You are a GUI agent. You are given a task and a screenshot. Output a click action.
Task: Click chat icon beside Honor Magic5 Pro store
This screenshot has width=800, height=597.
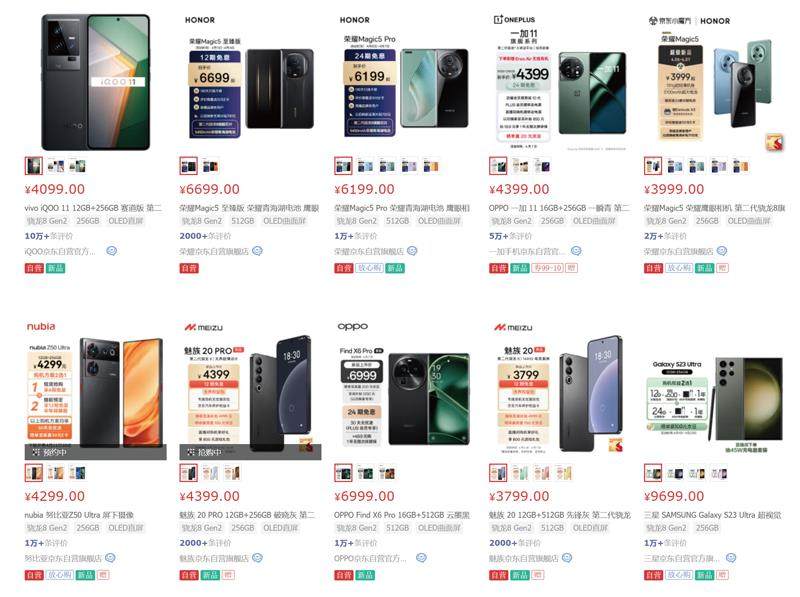click(x=412, y=251)
